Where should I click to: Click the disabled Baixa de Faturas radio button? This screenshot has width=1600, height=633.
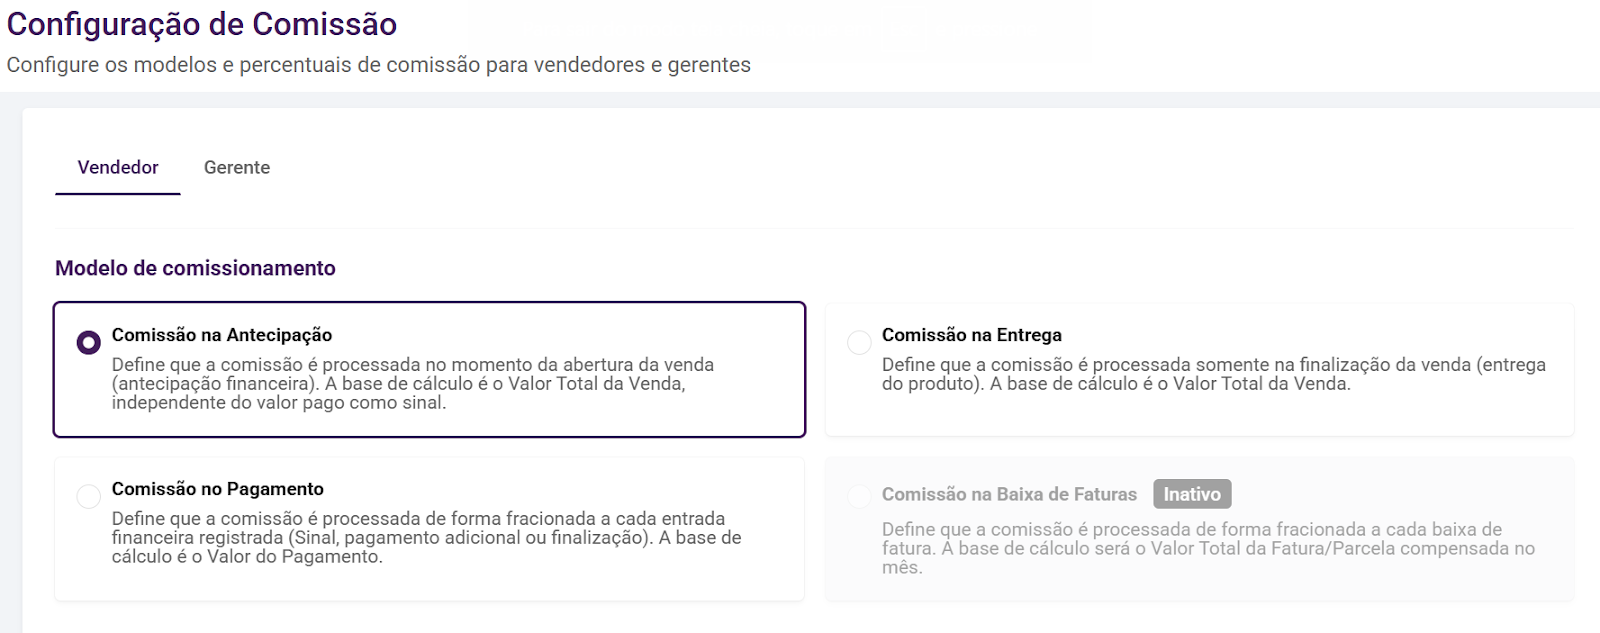[859, 496]
